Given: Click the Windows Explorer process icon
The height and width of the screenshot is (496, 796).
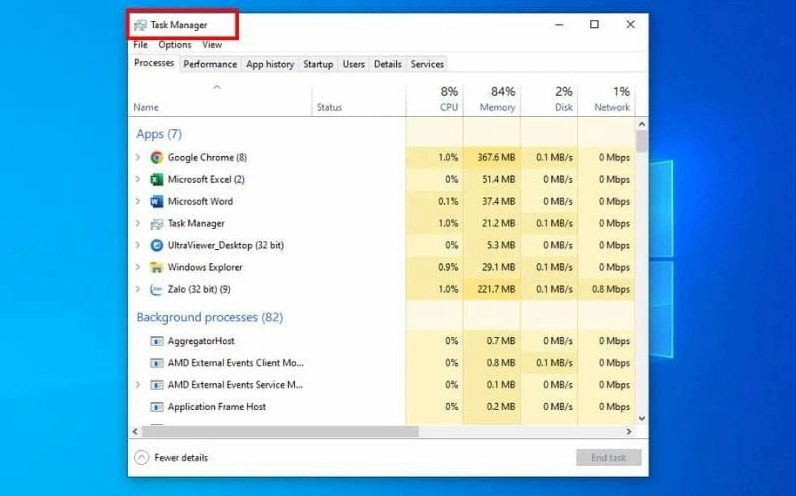Looking at the screenshot, I should pyautogui.click(x=156, y=267).
